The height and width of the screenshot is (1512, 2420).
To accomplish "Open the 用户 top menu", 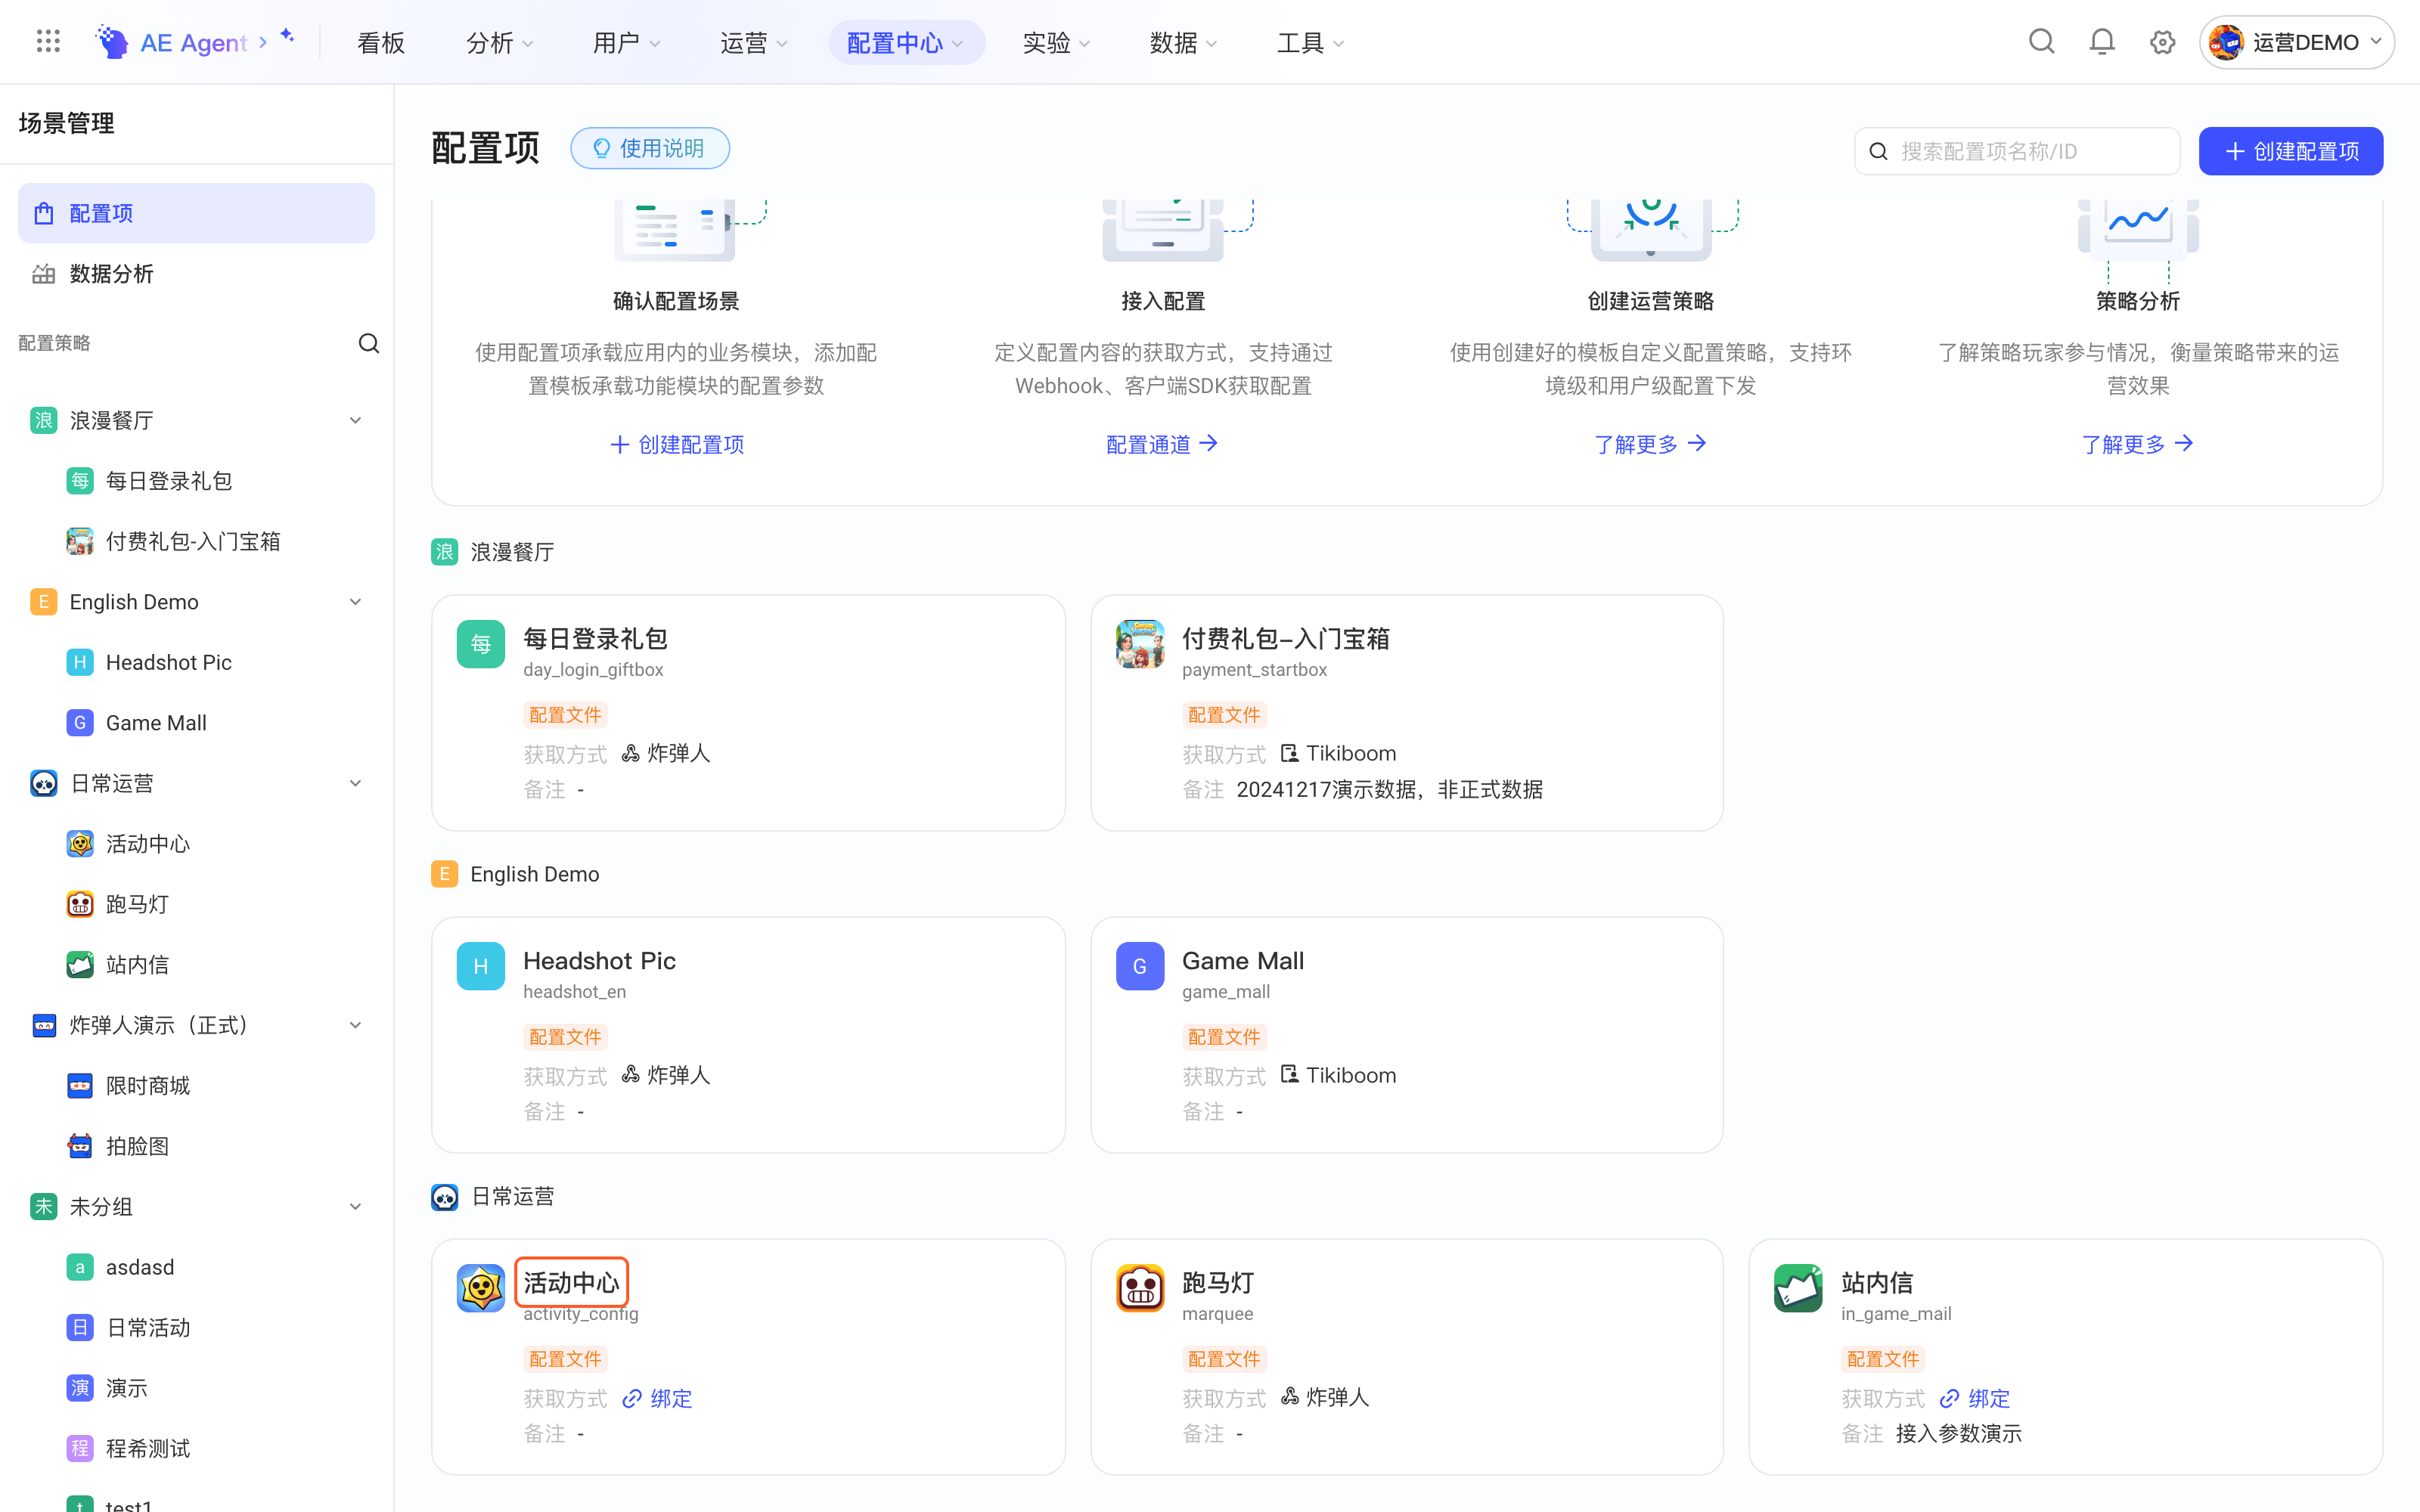I will [626, 42].
